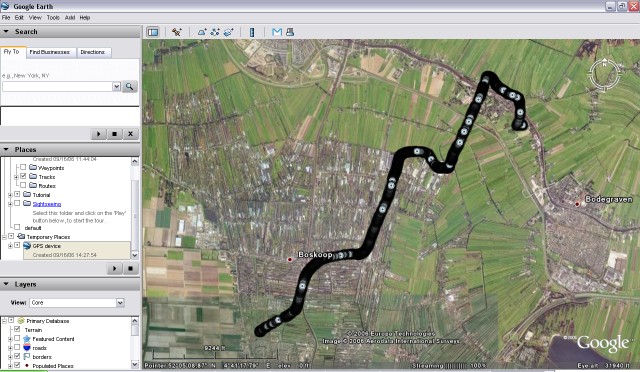This screenshot has height=372, width=640.
Task: Click the Add Path toolbar icon
Action: click(x=215, y=32)
